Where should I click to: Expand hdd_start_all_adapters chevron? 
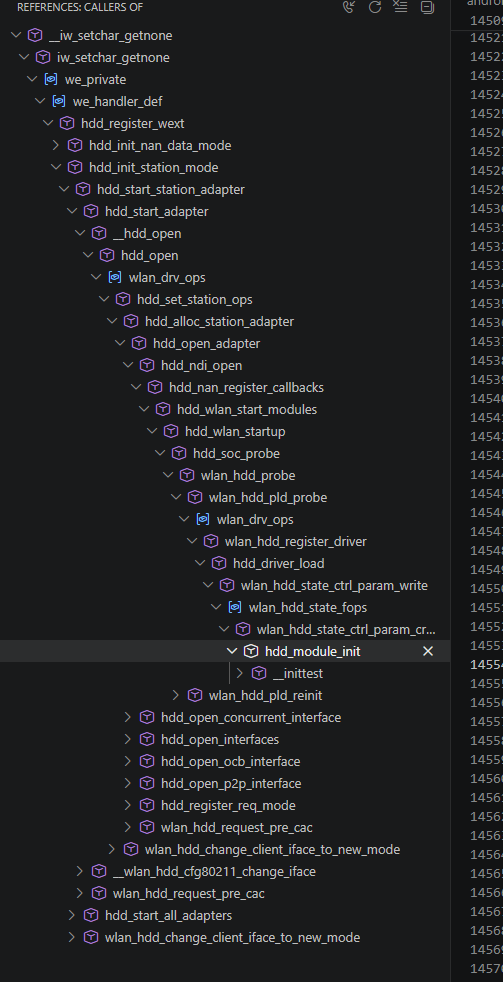click(72, 915)
